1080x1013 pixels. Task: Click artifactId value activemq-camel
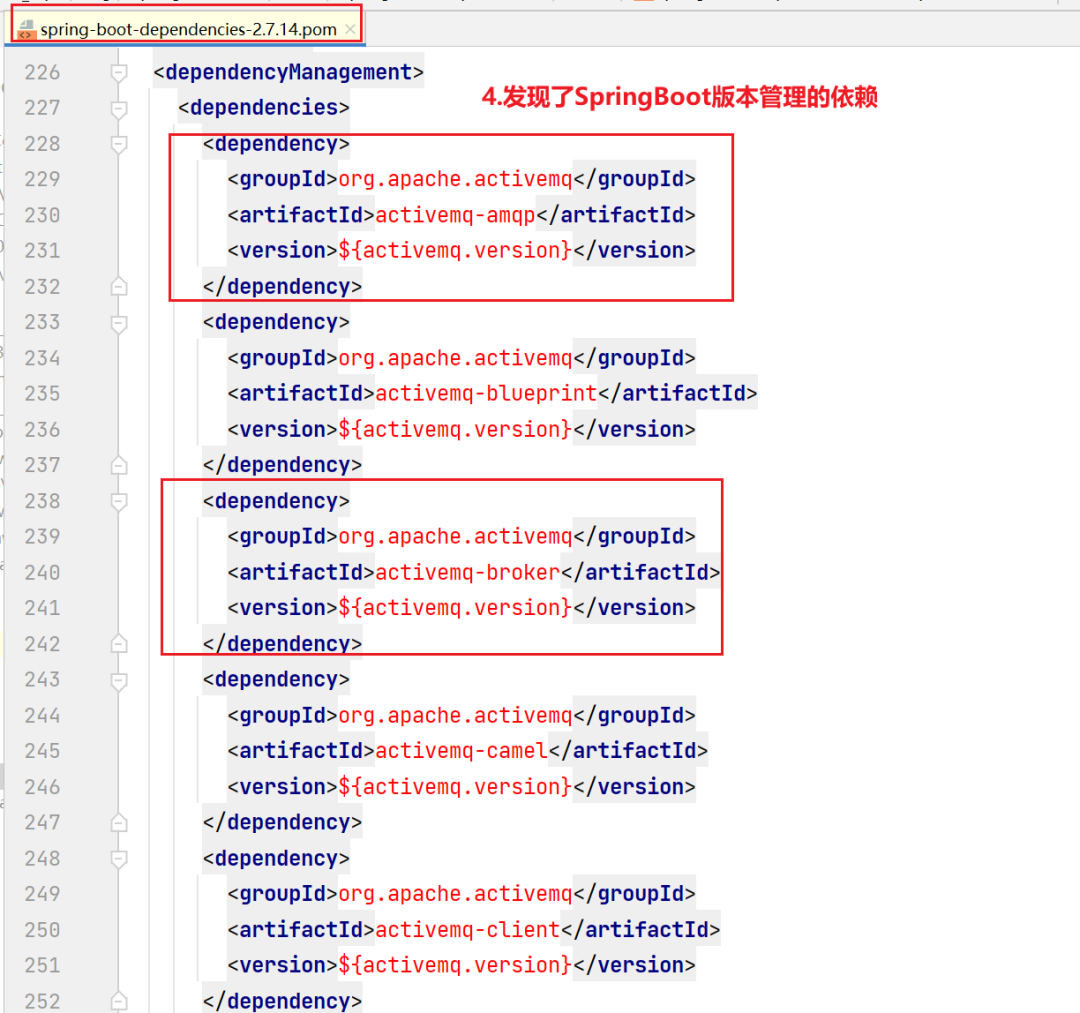point(461,751)
